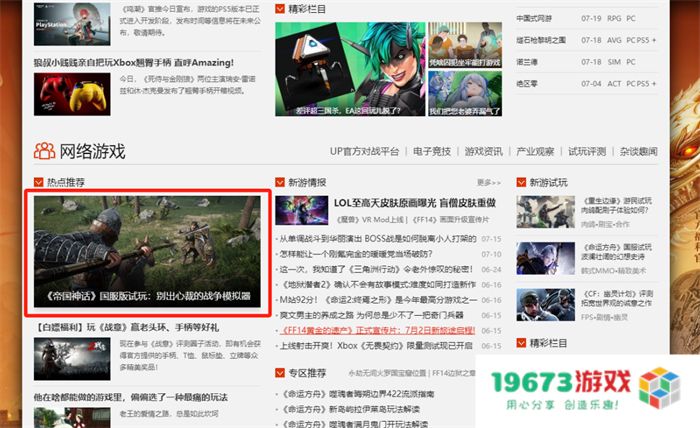Viewport: 700px width, 428px height.
Task: Select the 07-18 SIM PC game row
Action: [587, 62]
